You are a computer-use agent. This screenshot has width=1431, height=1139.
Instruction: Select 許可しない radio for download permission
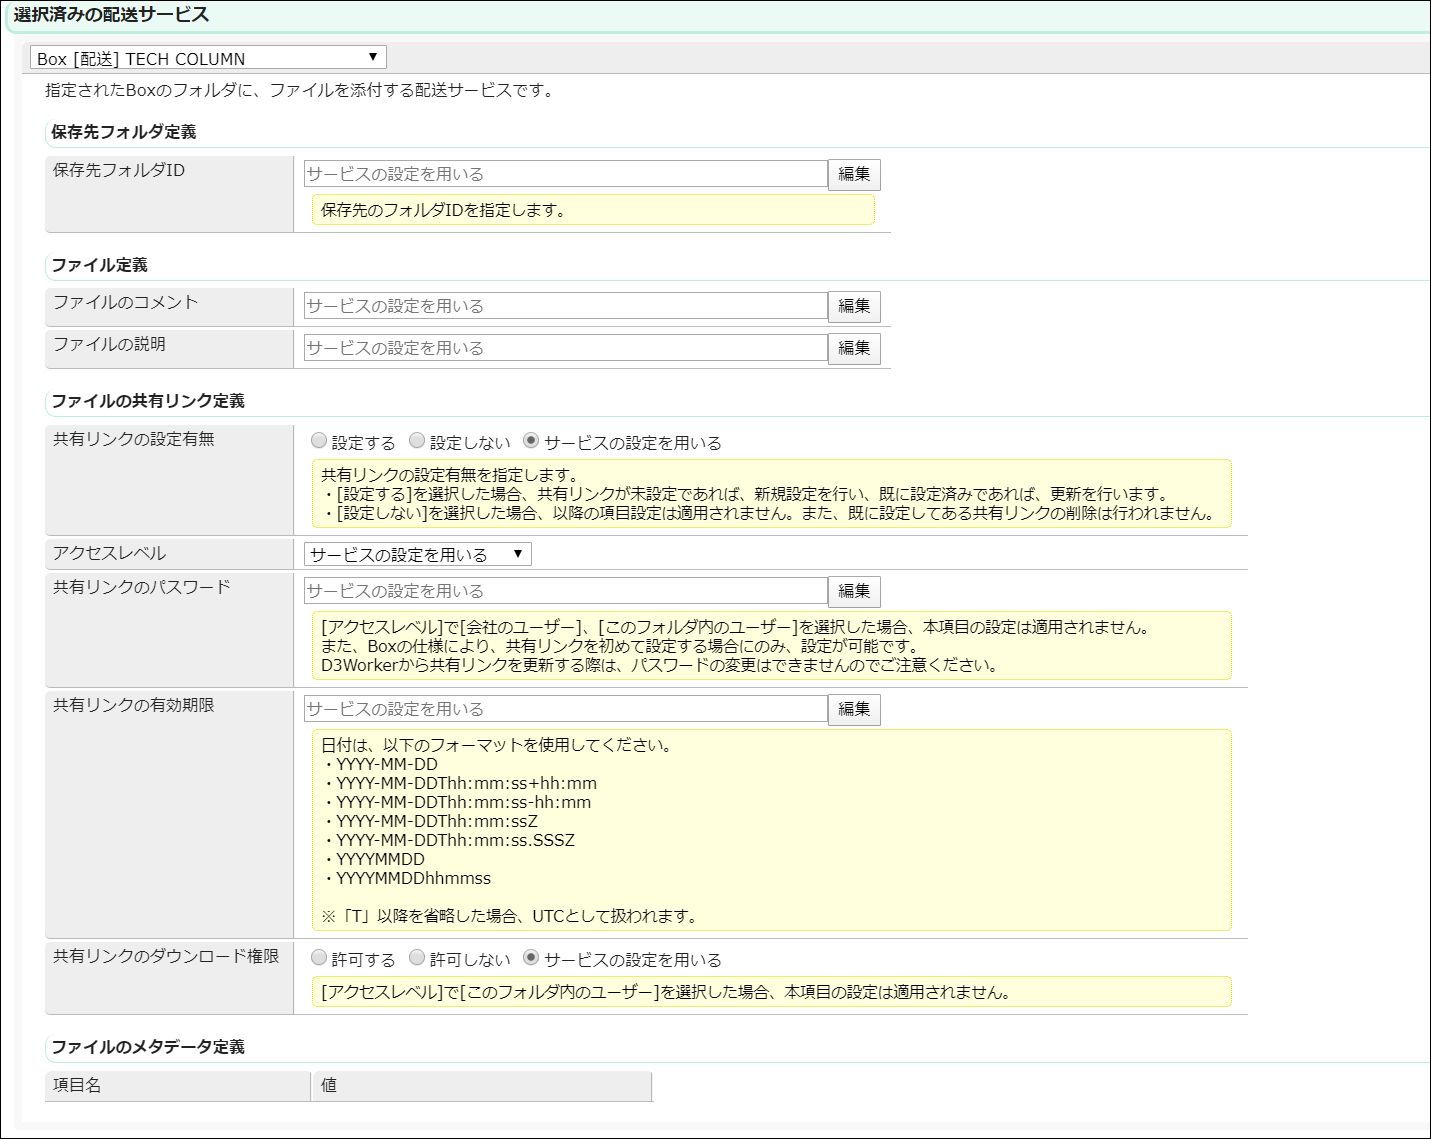click(x=418, y=958)
